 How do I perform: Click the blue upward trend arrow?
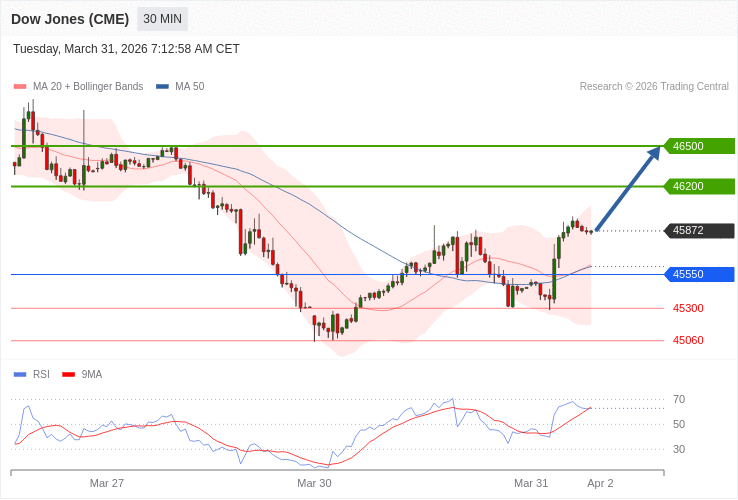click(628, 189)
